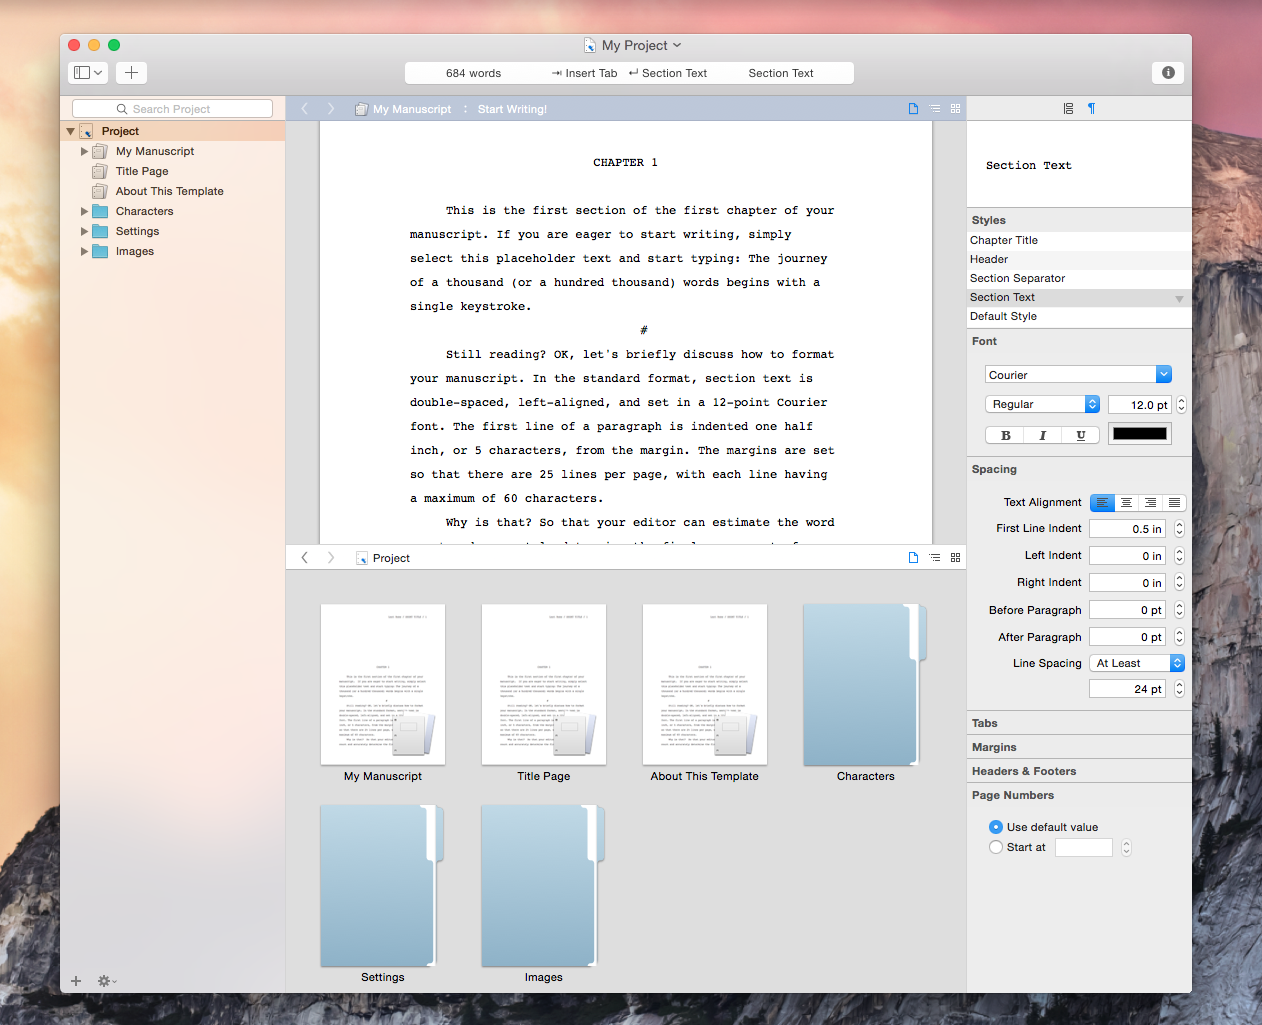Open the Section Text style arrow

coord(1179,298)
